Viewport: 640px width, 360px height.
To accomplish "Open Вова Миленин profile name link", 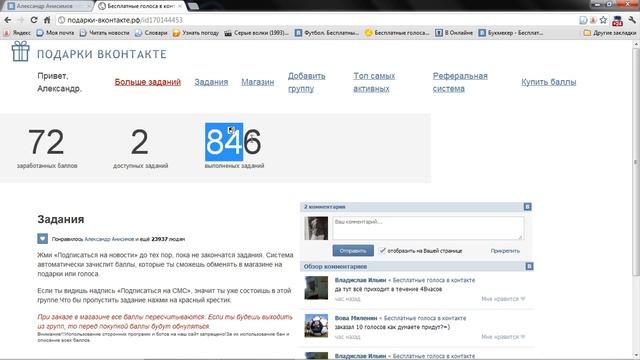I will click(x=356, y=318).
